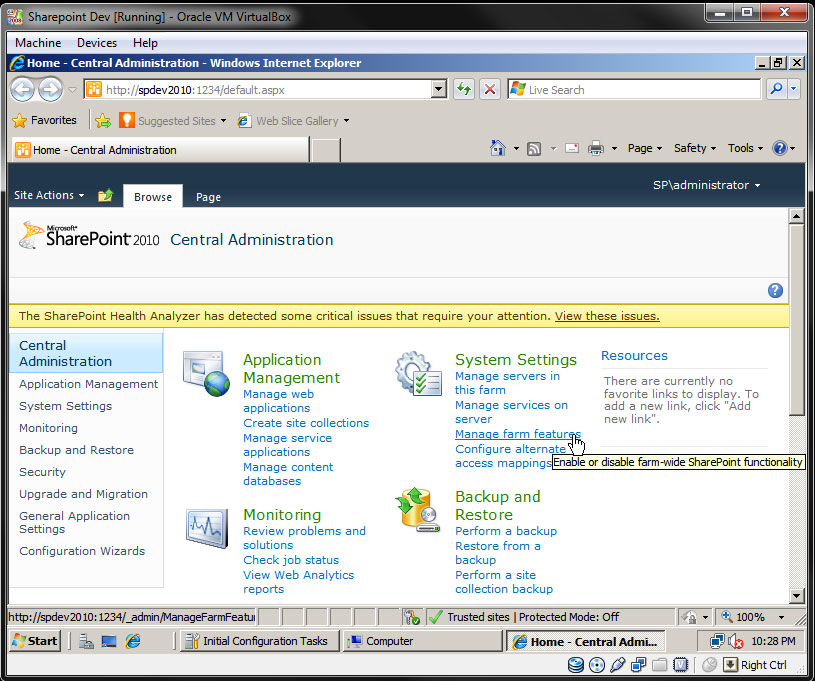
Task: Click the green Refresh page icon
Action: (x=464, y=89)
